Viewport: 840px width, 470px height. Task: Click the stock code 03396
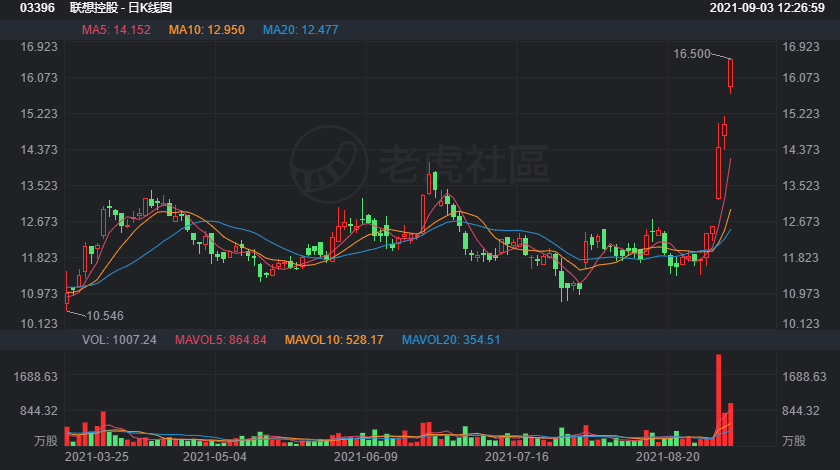pos(37,8)
